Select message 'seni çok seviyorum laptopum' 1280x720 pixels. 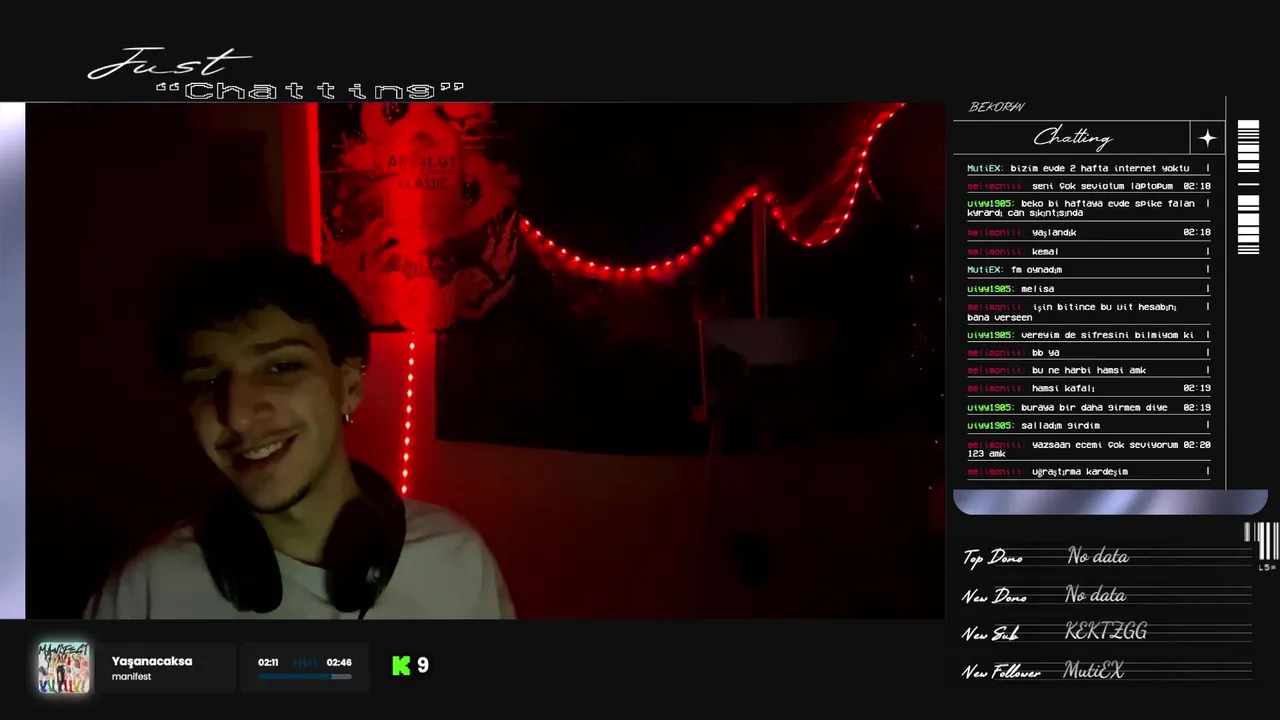(1102, 186)
